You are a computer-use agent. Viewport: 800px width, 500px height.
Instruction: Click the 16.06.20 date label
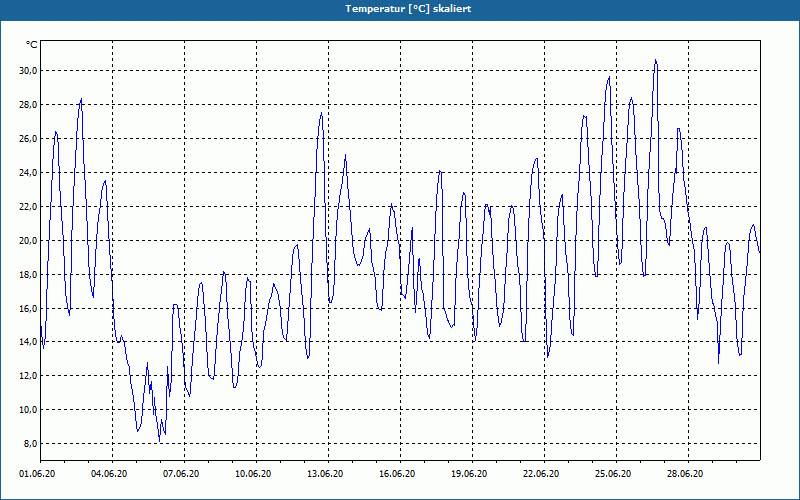pyautogui.click(x=397, y=474)
